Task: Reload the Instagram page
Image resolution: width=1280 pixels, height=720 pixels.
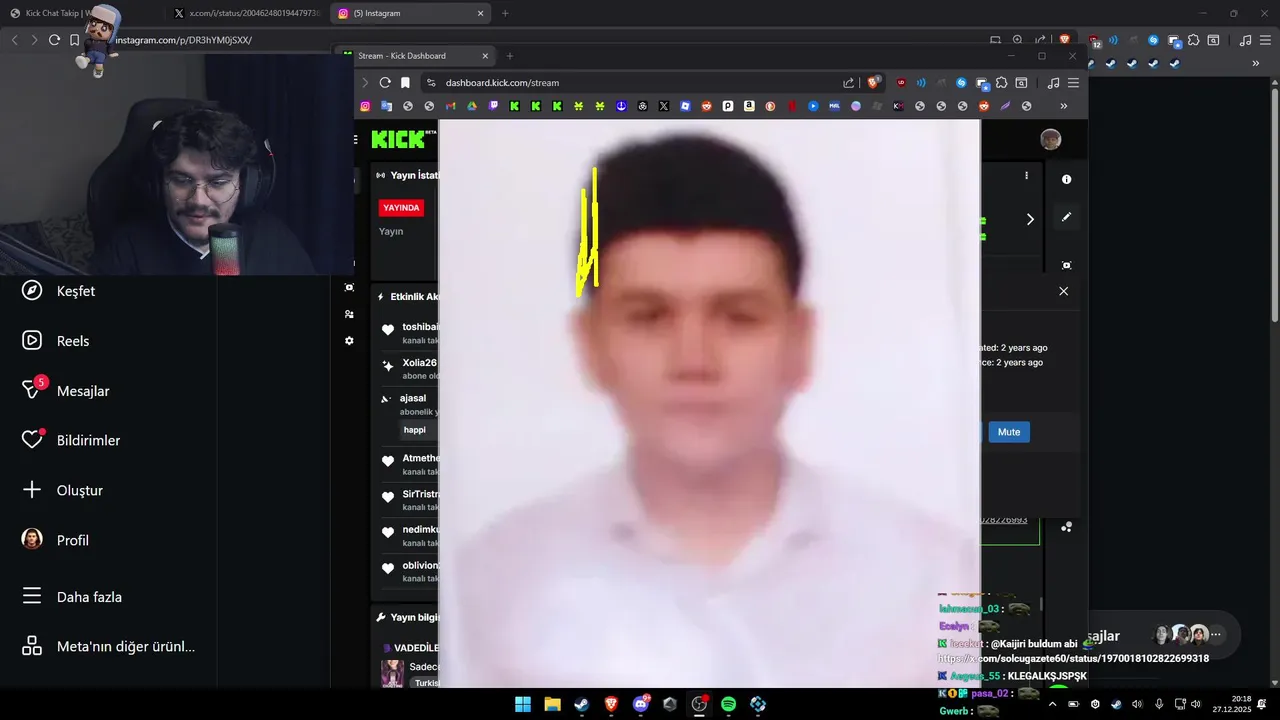Action: coord(54,40)
